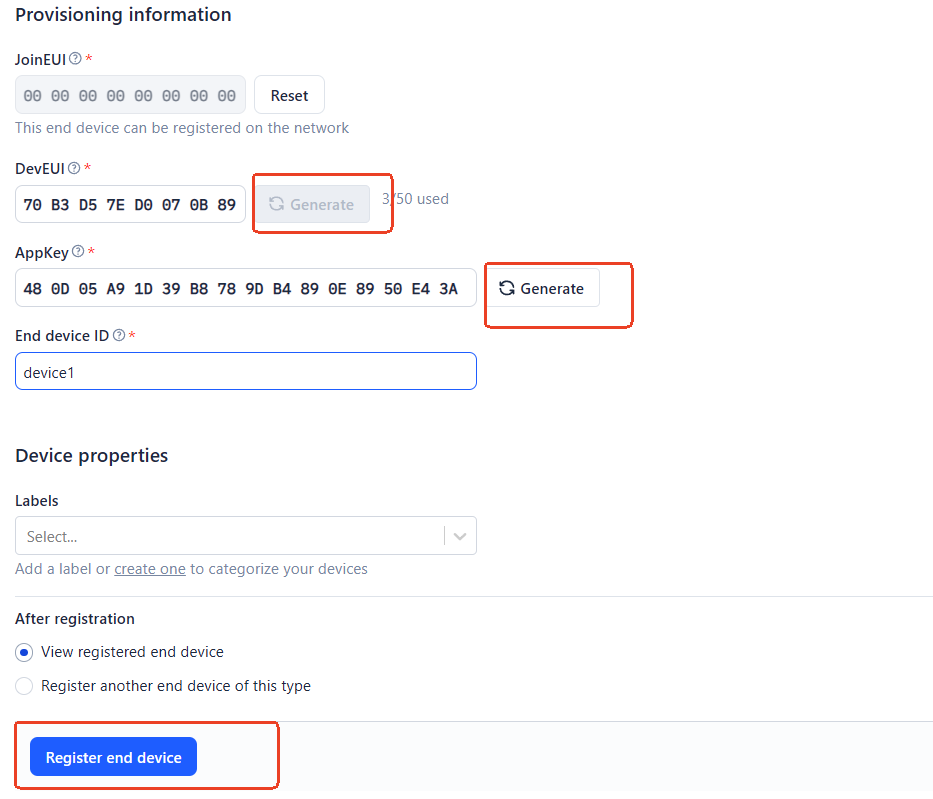Select View registered end device option

pyautogui.click(x=24, y=653)
